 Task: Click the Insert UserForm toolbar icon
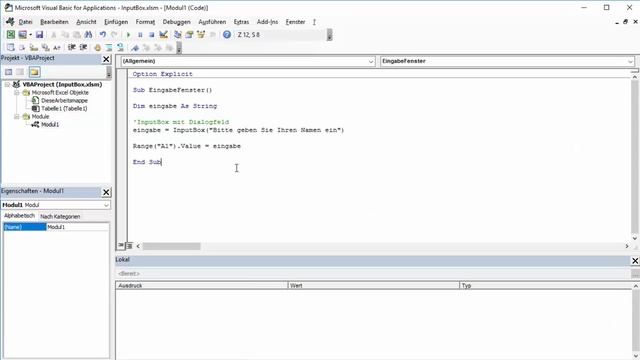coord(22,35)
